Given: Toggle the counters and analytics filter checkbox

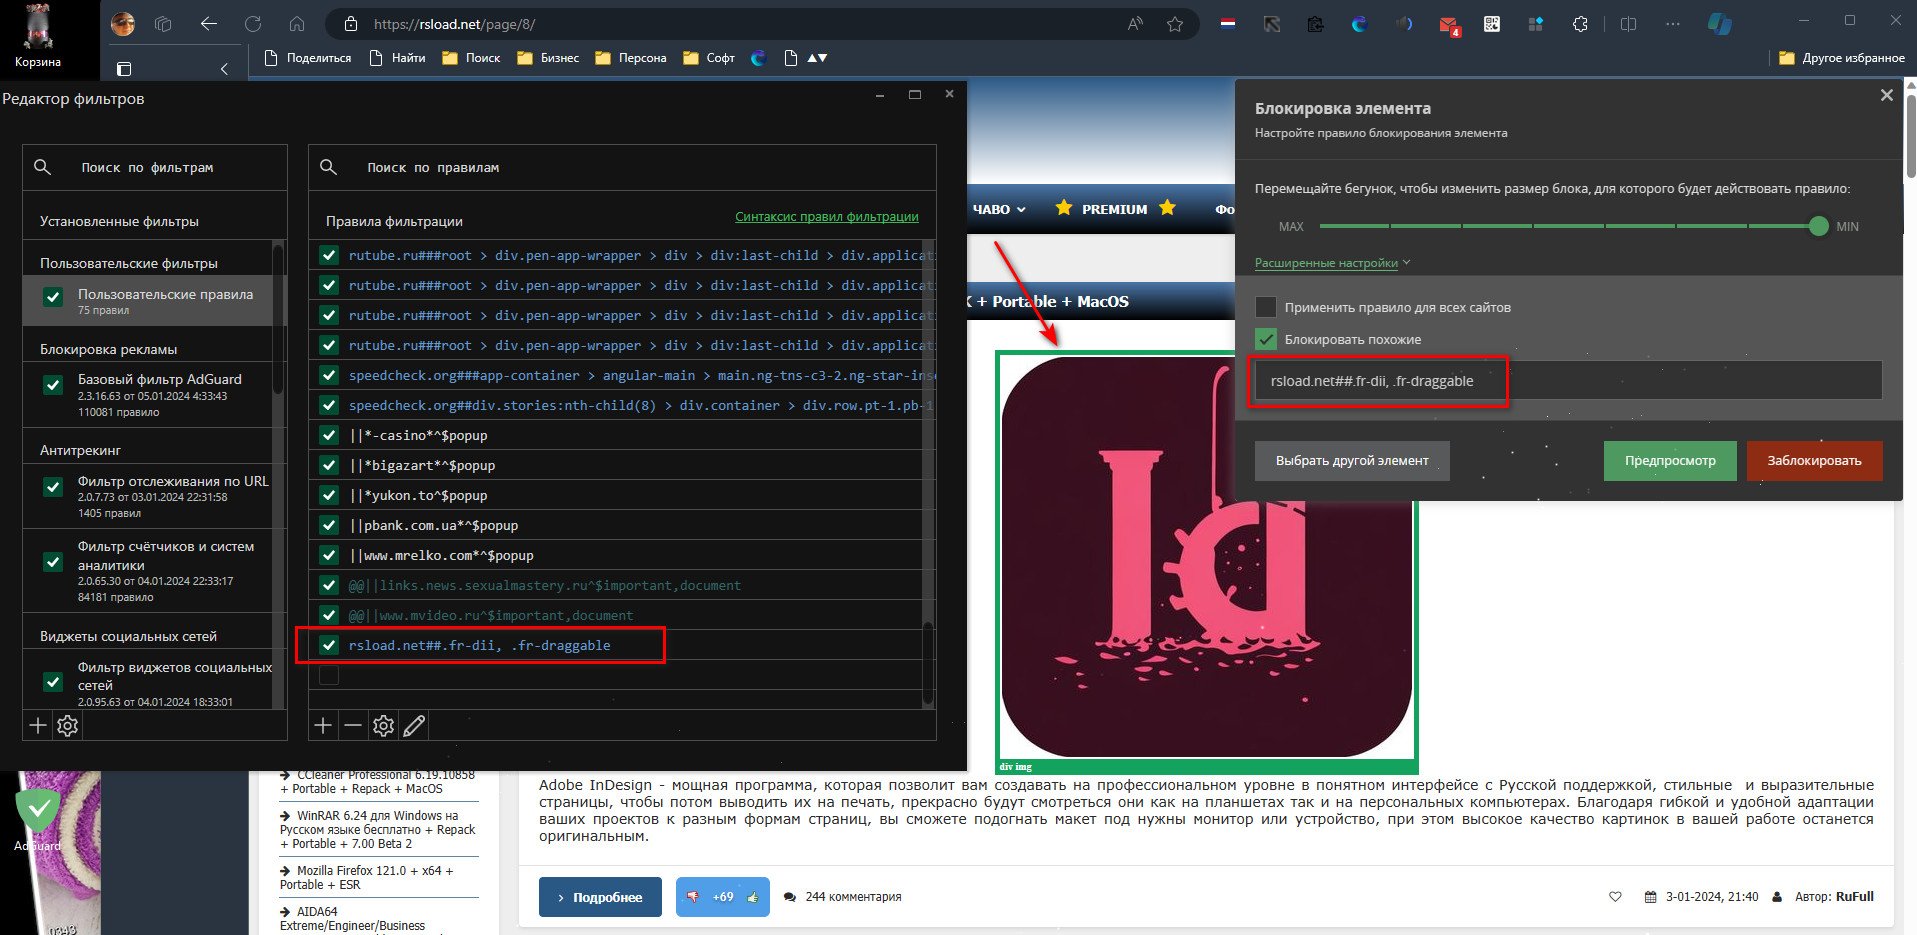Looking at the screenshot, I should click(x=54, y=562).
